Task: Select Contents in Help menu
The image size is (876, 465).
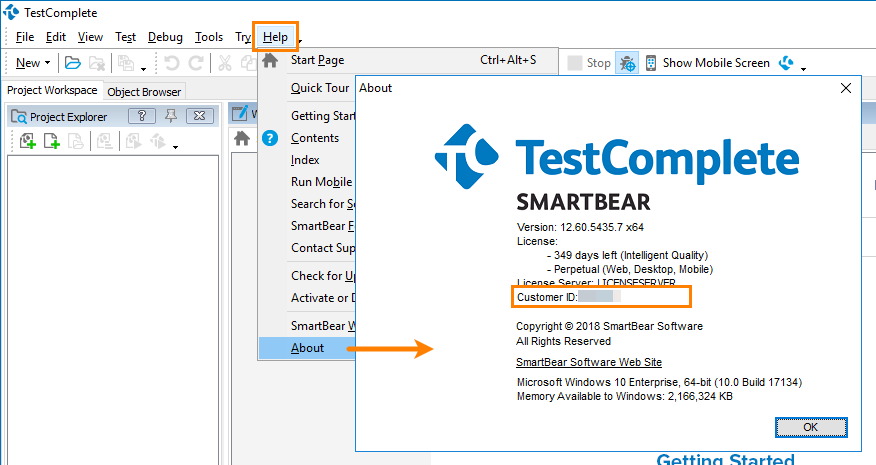Action: (x=315, y=137)
